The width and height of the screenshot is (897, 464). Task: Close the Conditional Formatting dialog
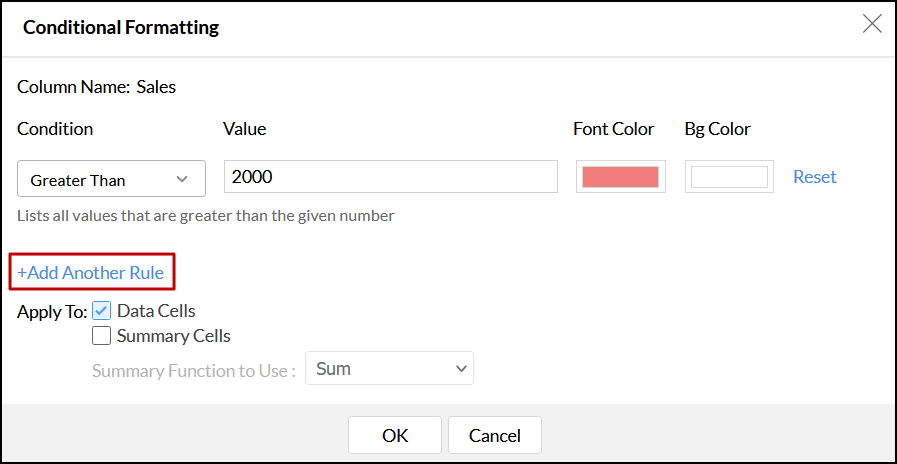point(871,25)
